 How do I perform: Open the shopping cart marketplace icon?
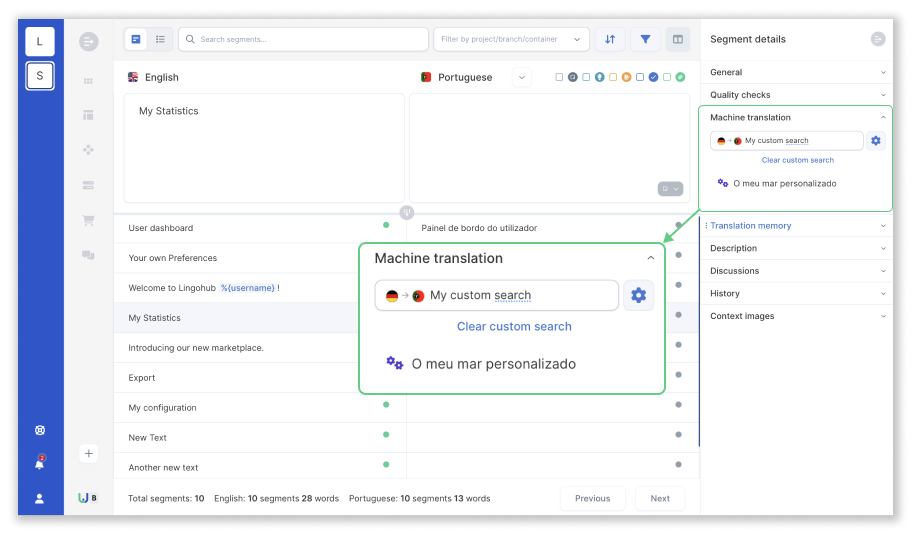pyautogui.click(x=88, y=220)
